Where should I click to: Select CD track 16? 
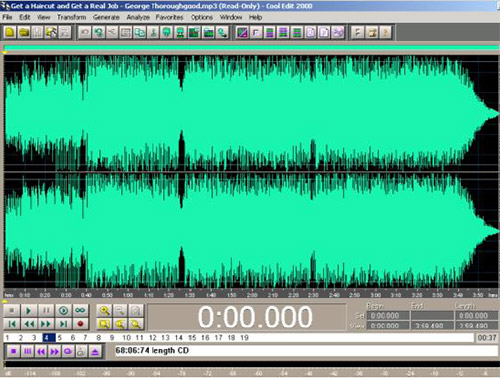[205, 338]
